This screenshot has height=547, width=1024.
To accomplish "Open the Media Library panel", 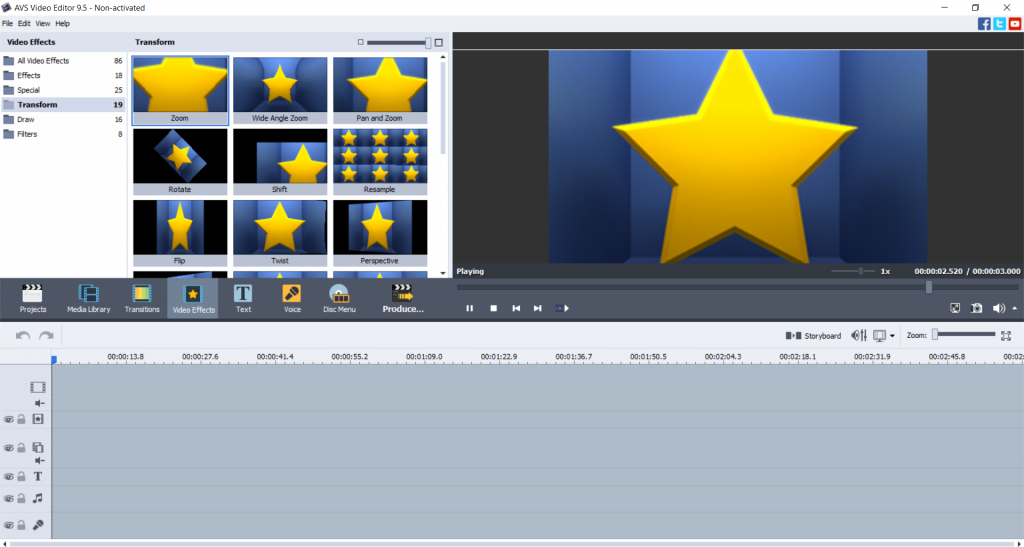I will 89,298.
